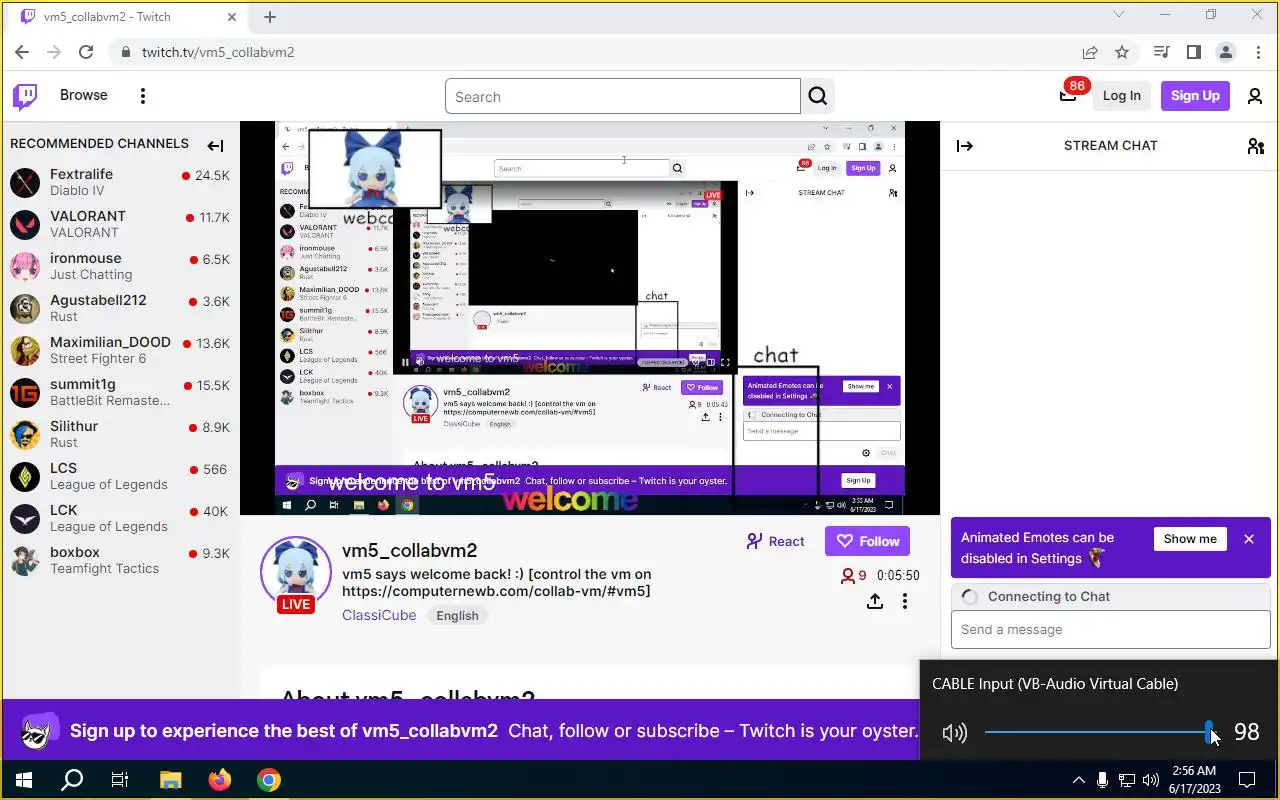Open the network tray icon

(1127, 780)
